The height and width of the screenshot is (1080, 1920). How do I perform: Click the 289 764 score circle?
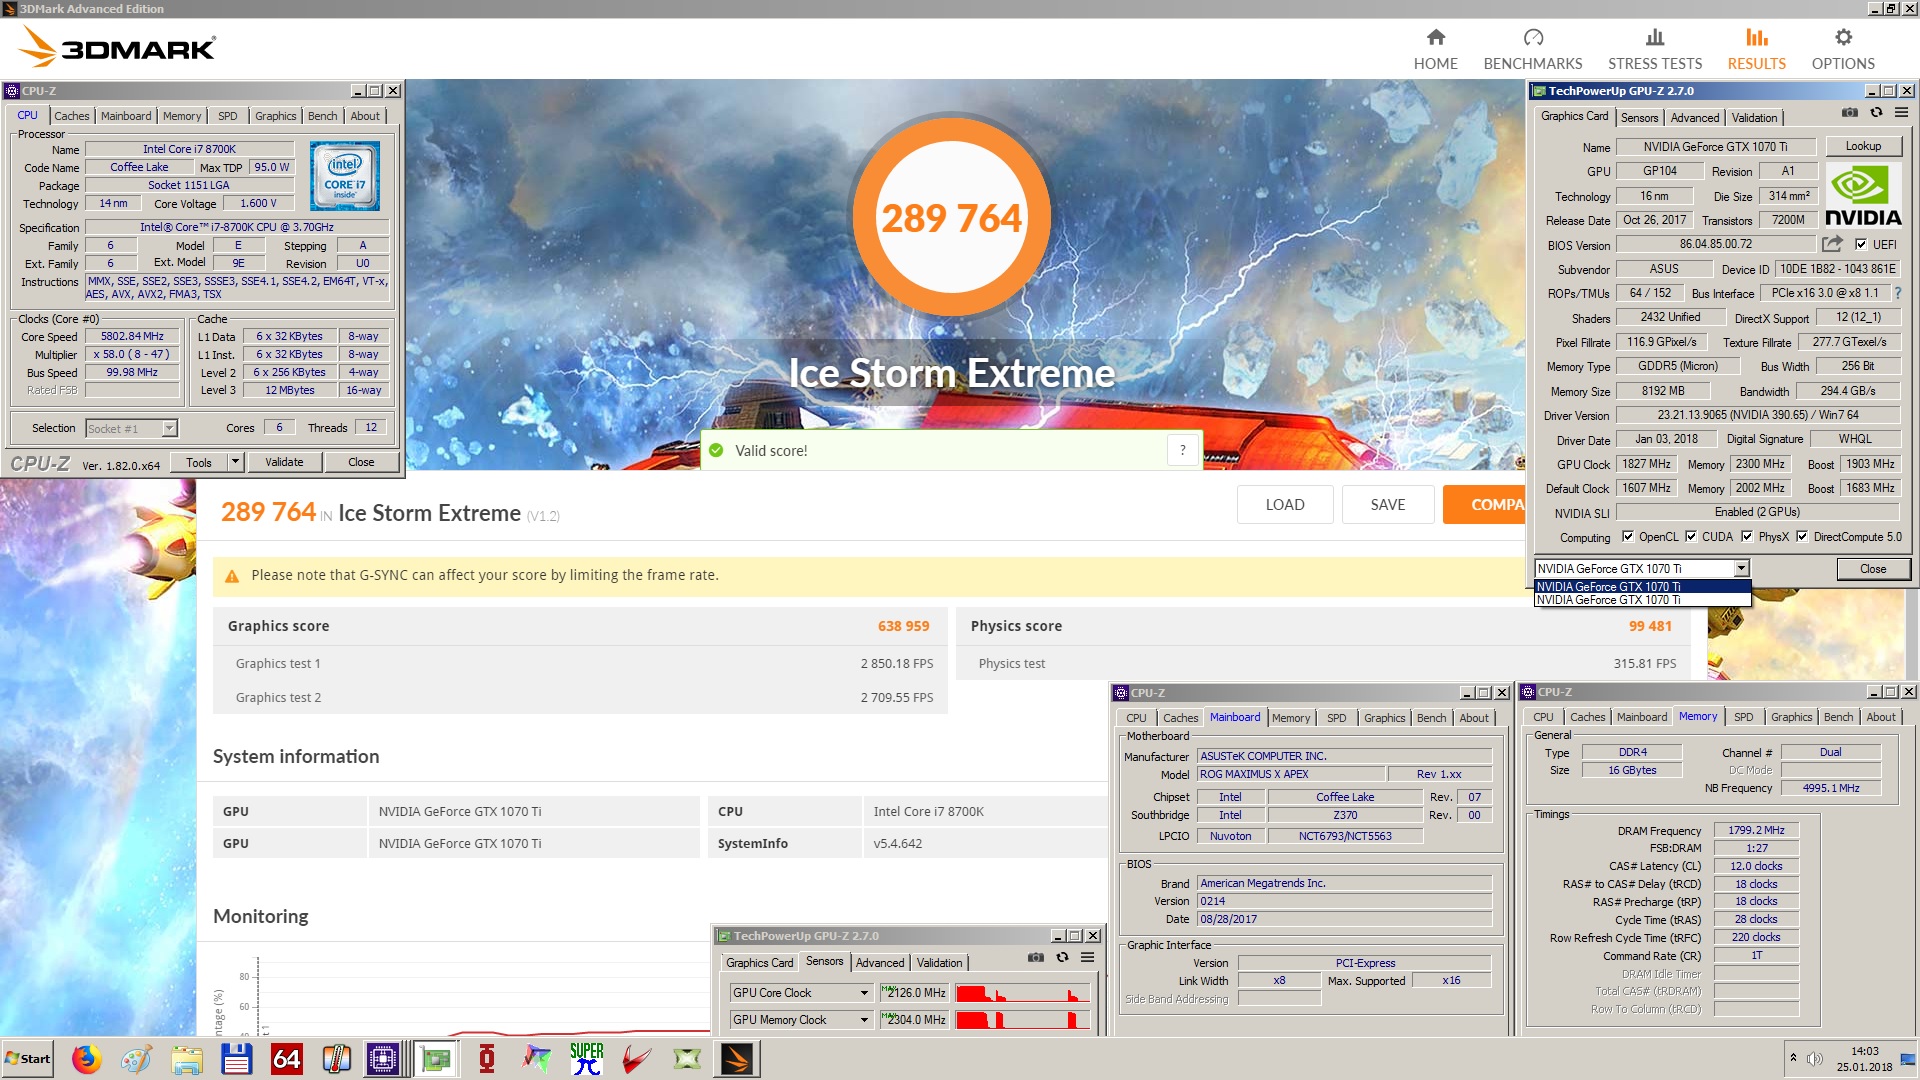[x=951, y=218]
